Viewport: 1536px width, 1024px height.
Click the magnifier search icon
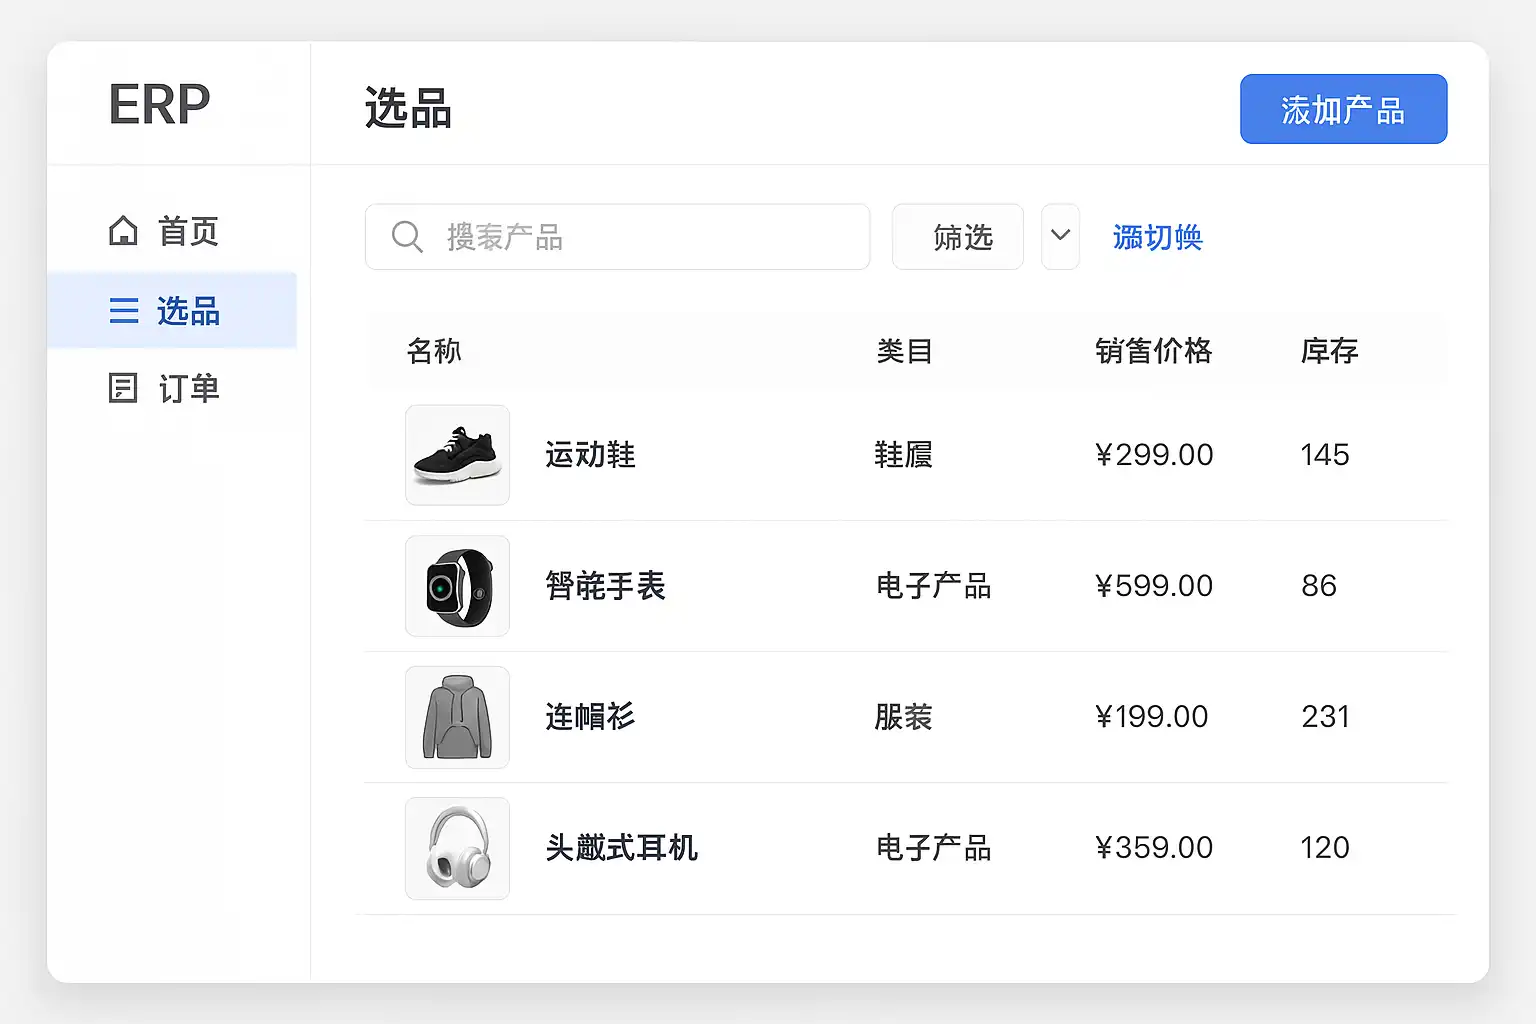[x=407, y=237]
